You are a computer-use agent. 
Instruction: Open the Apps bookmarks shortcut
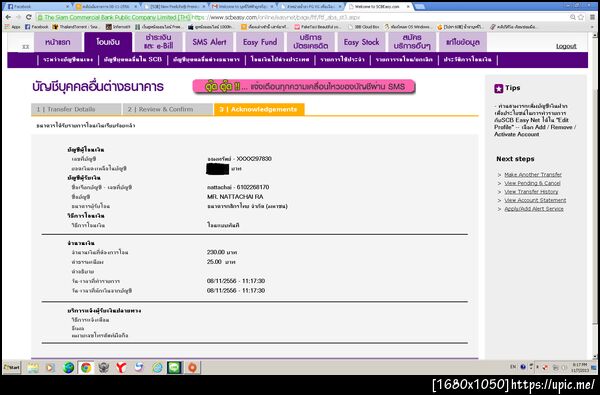(13, 27)
